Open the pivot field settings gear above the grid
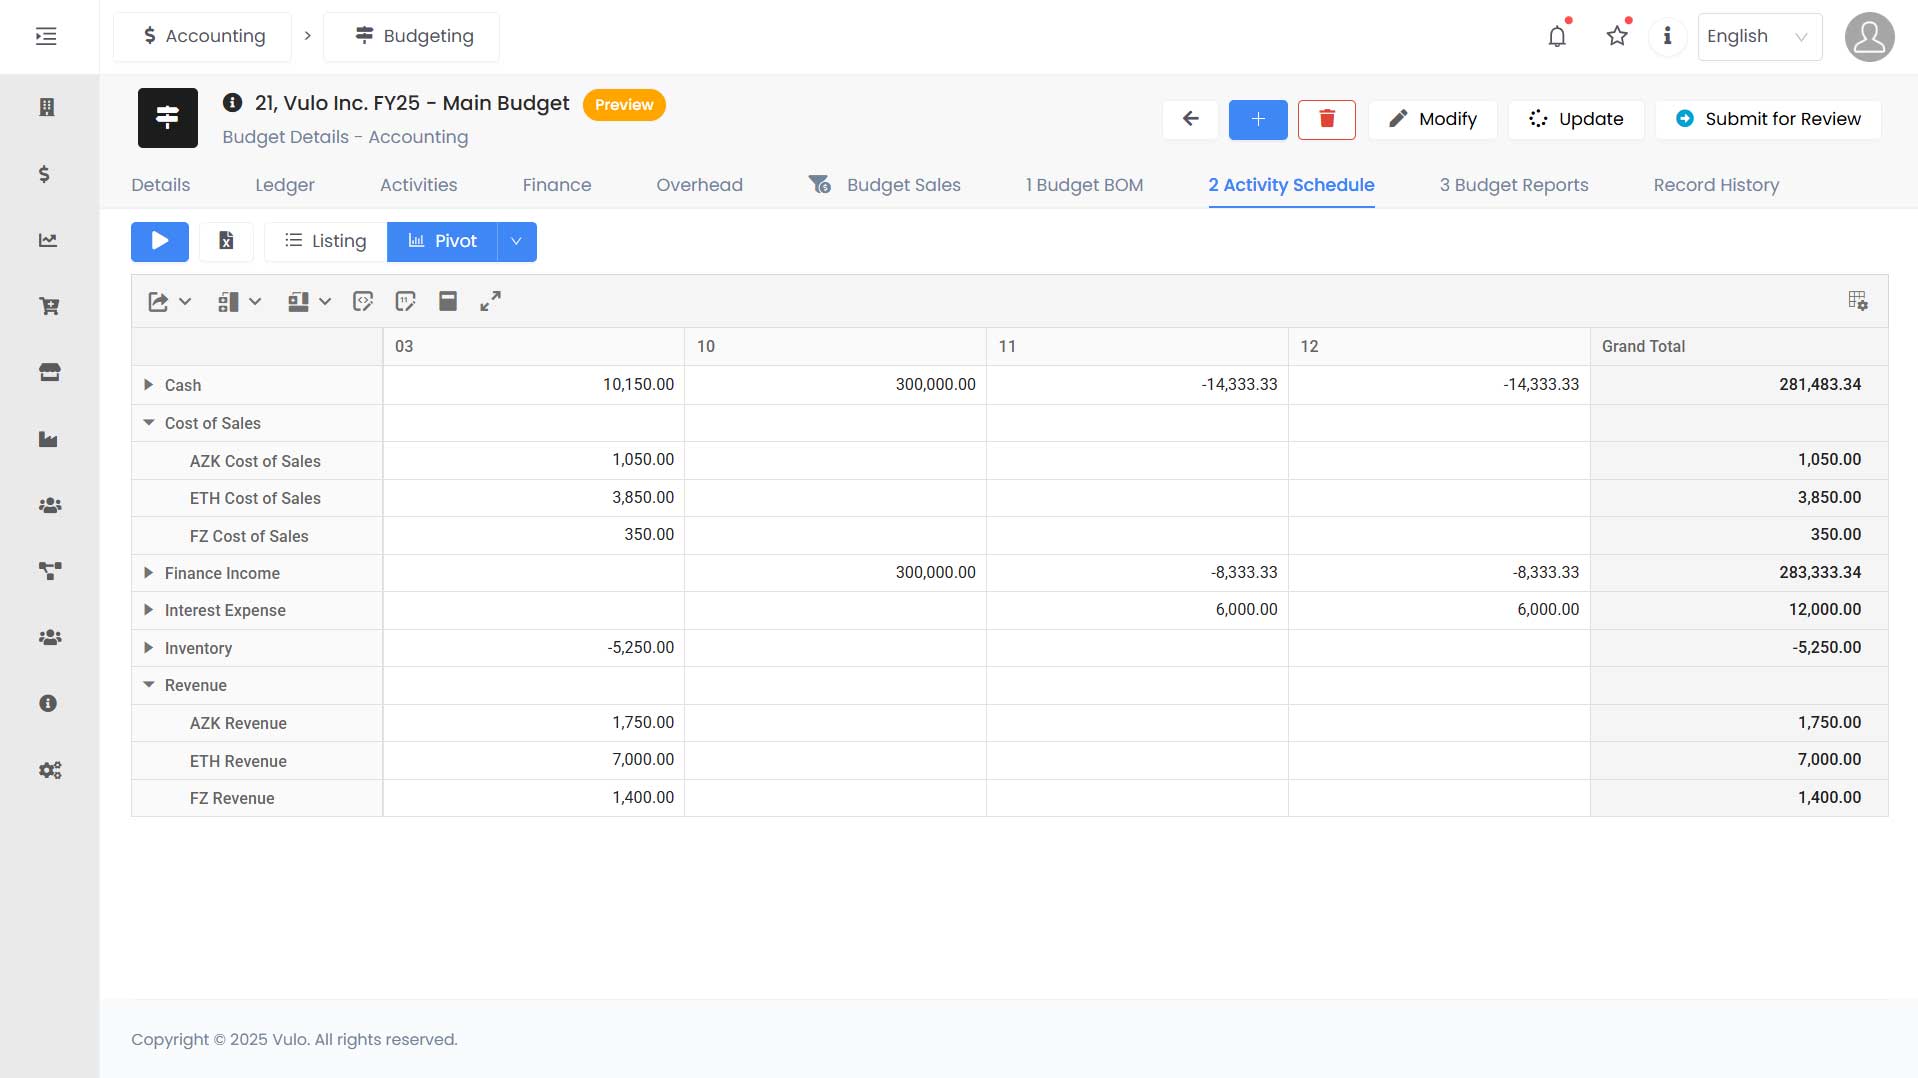Viewport: 1918px width, 1078px height. tap(1857, 300)
